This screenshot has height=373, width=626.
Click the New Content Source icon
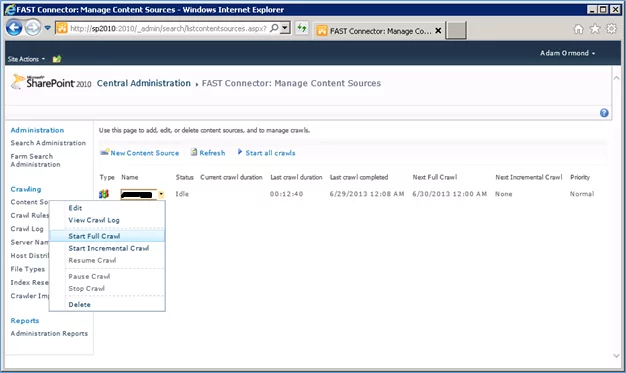(x=105, y=152)
